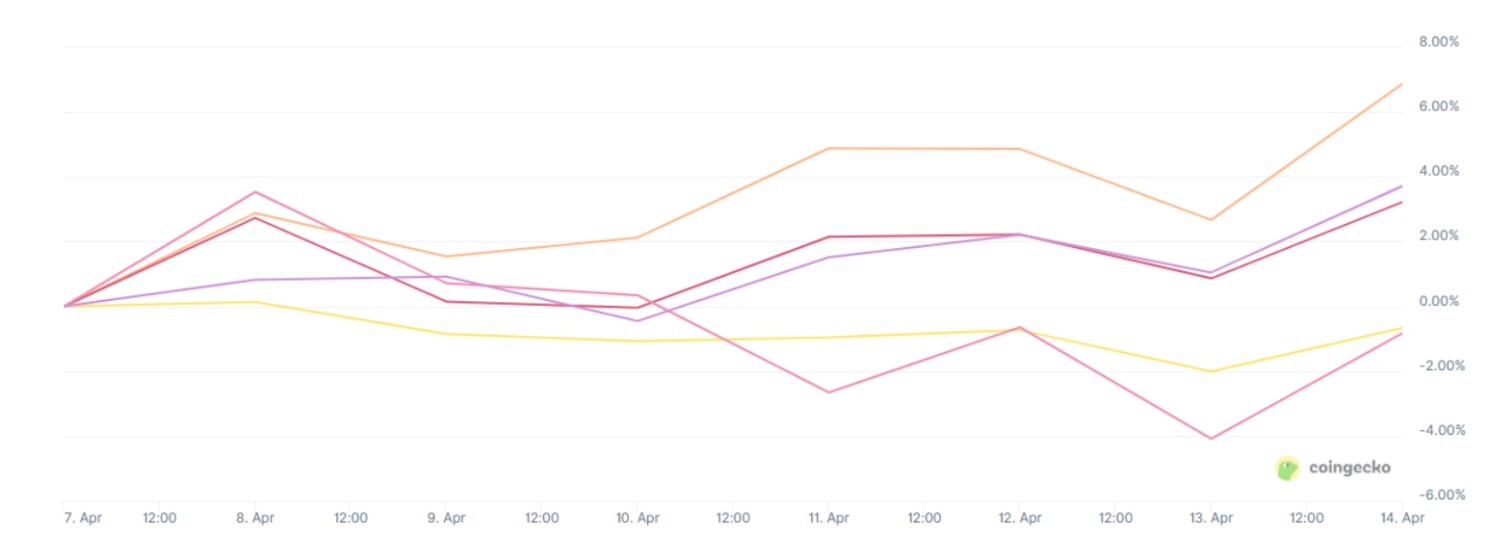1502x545 pixels.
Task: Click the 14. Apr axis label
Action: pos(1401,518)
